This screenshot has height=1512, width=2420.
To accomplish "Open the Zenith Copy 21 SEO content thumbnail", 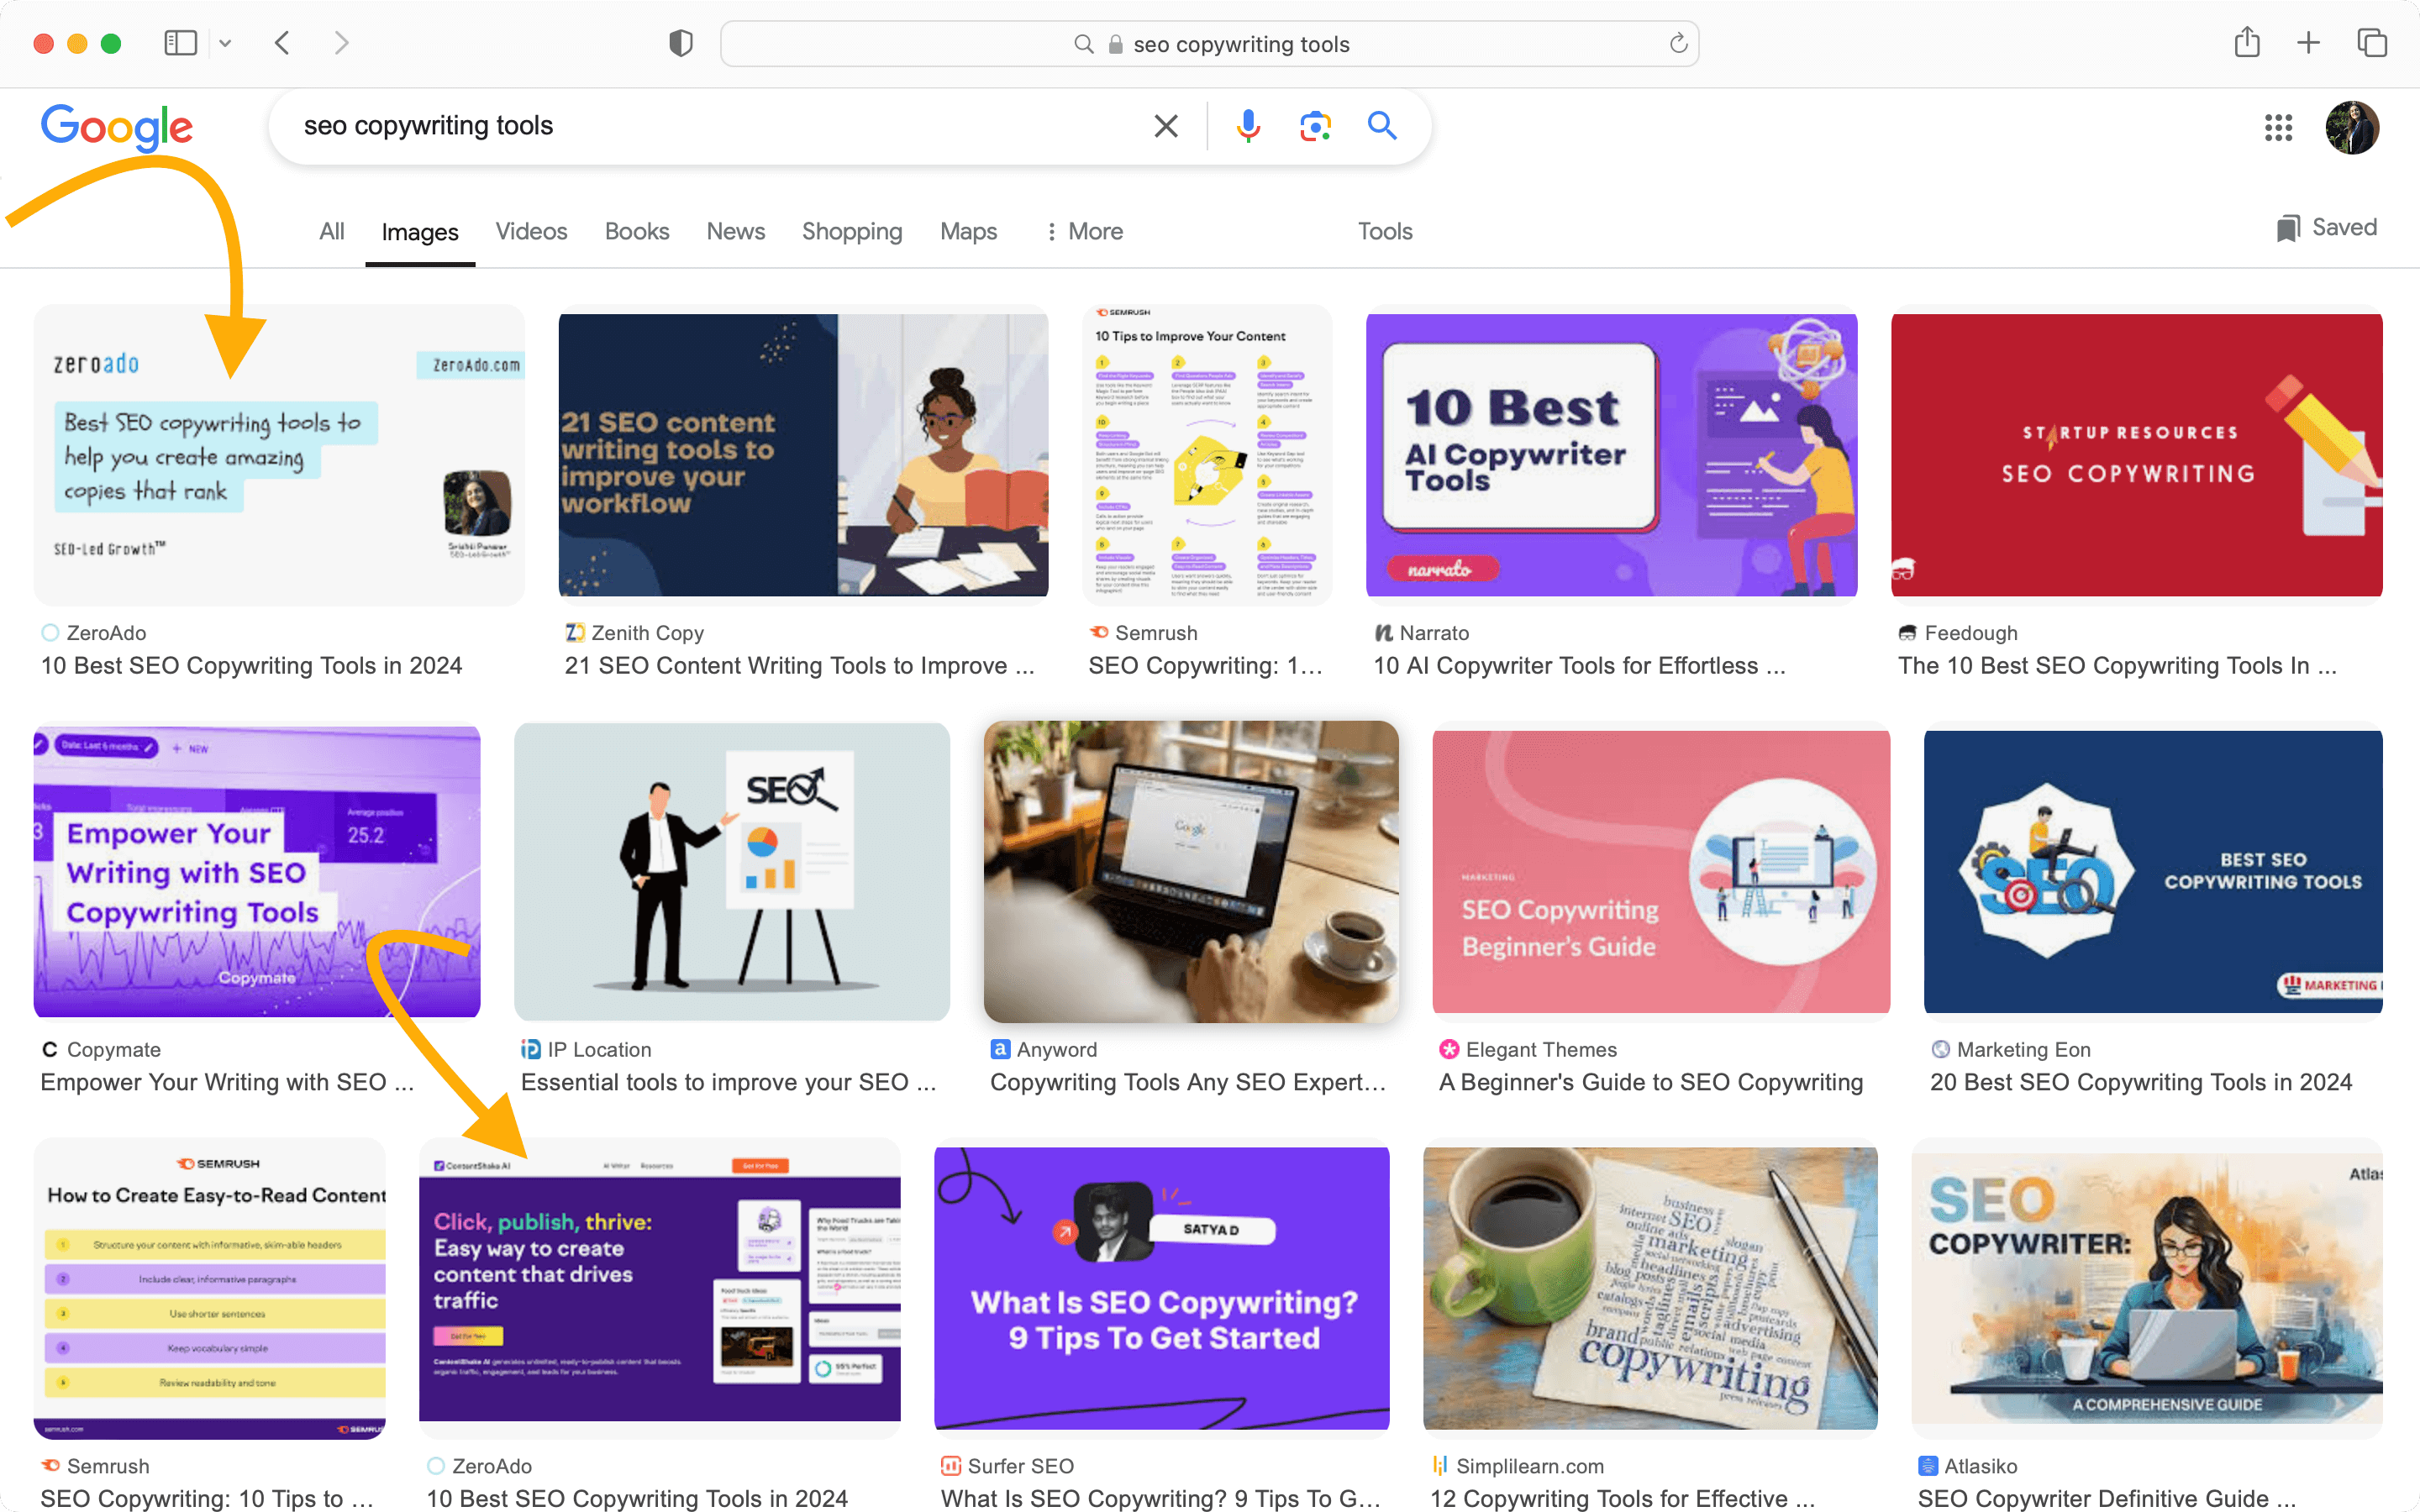I will tap(803, 455).
